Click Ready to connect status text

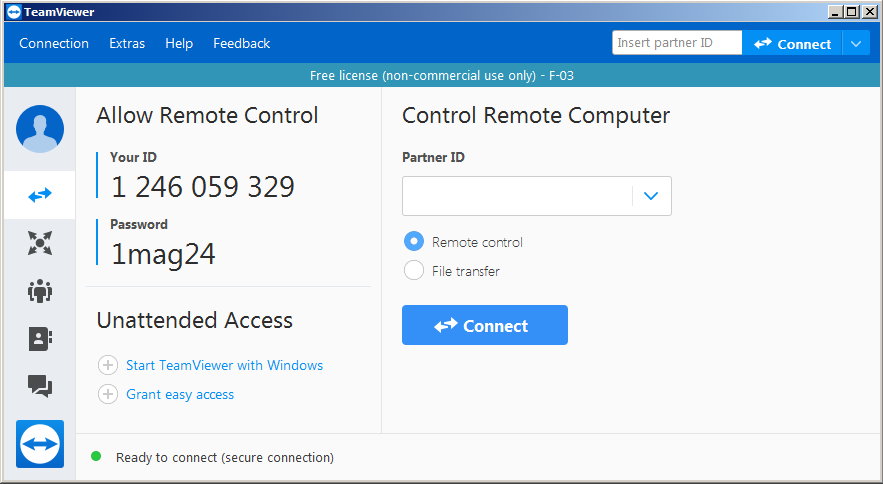click(x=225, y=458)
